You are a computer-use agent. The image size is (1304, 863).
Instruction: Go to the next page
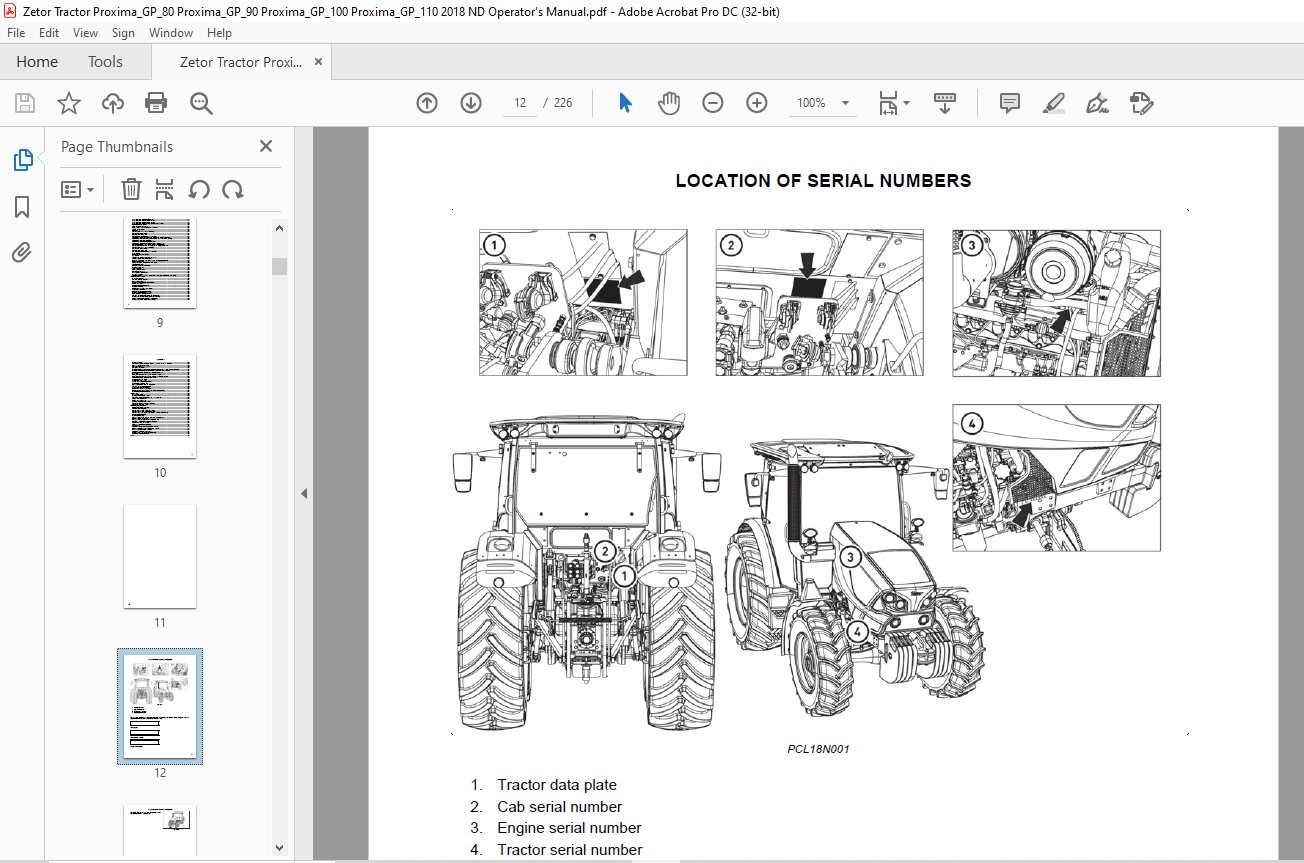pos(471,103)
